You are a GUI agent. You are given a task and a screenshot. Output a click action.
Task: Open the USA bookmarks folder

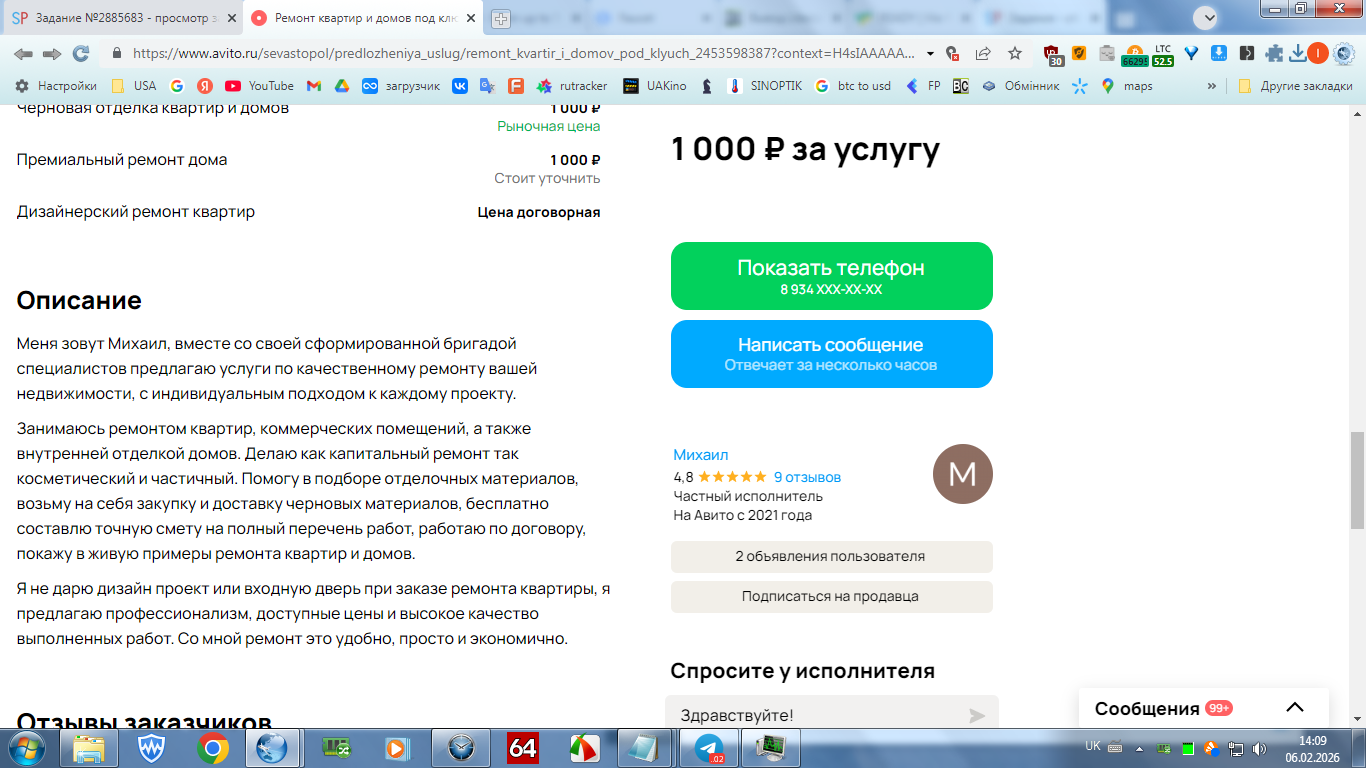pos(133,86)
